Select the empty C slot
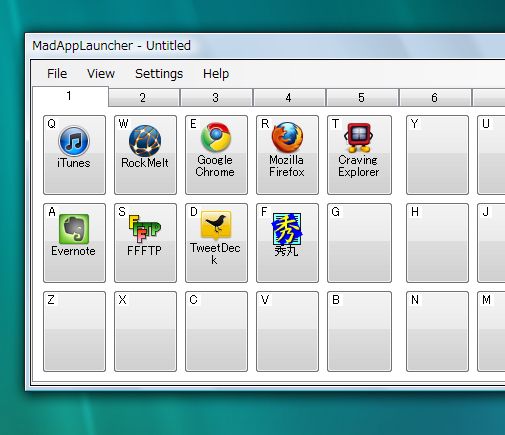 (216, 331)
